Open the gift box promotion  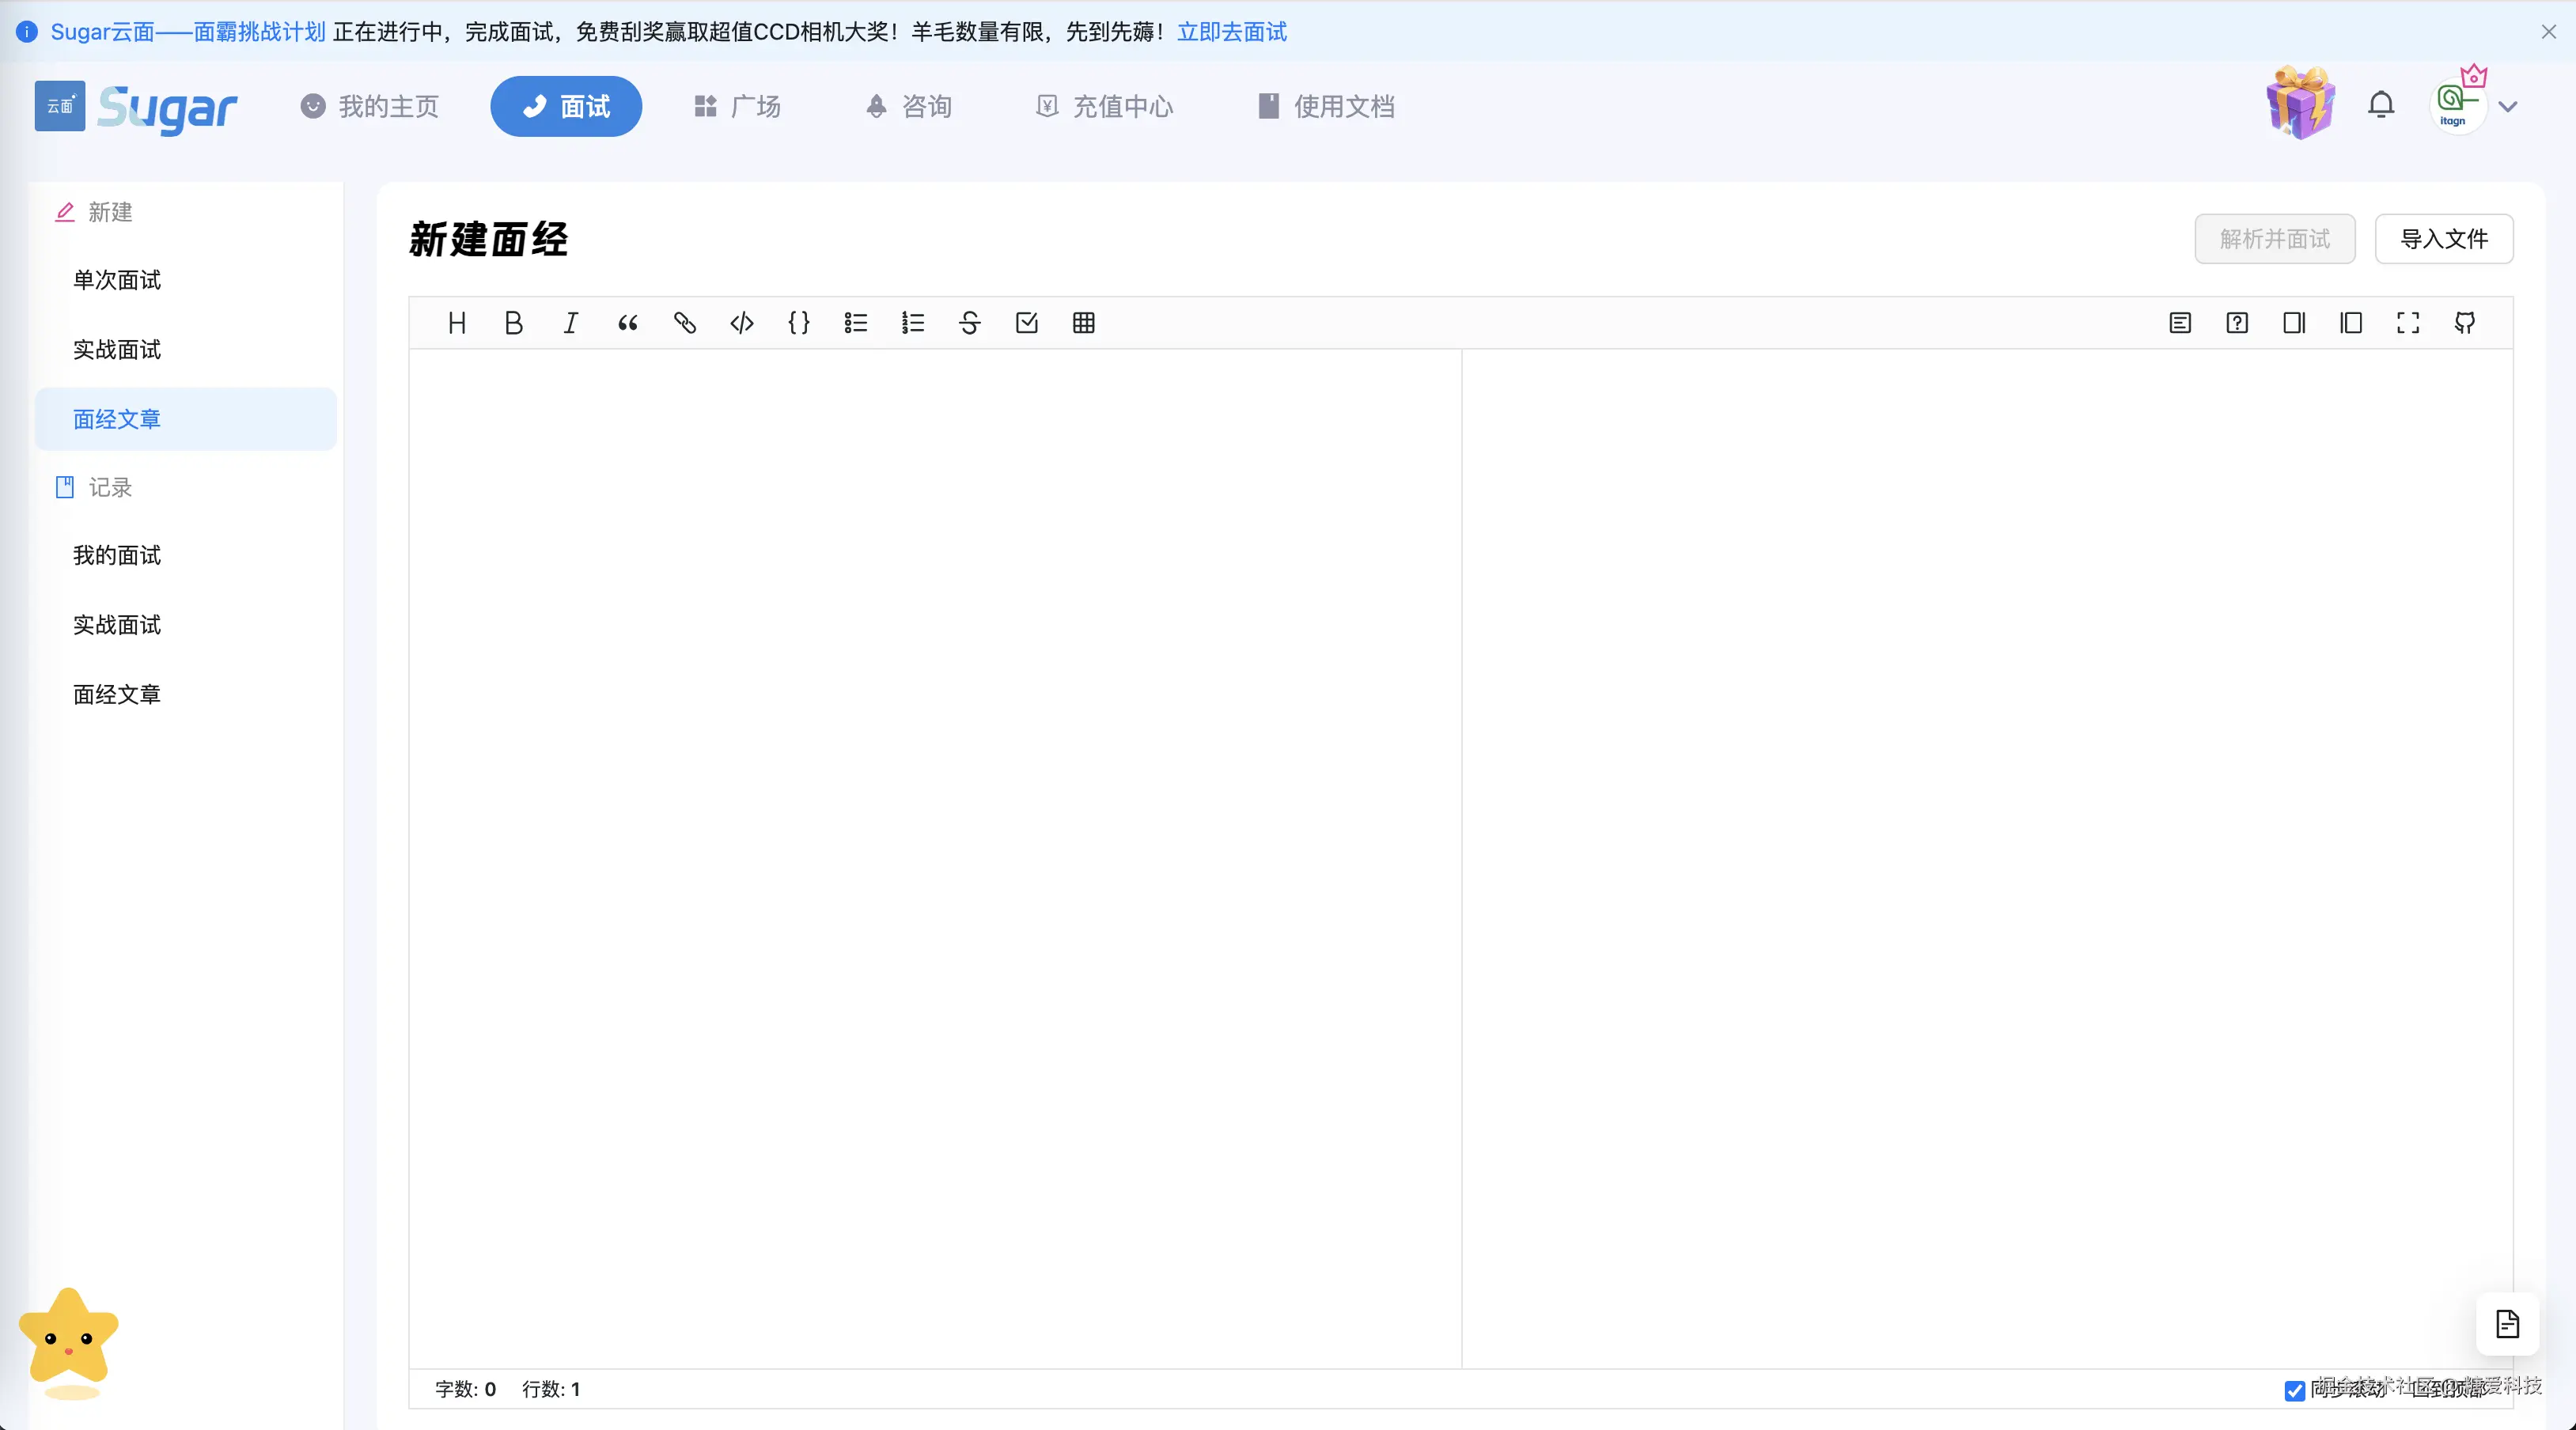click(2299, 101)
